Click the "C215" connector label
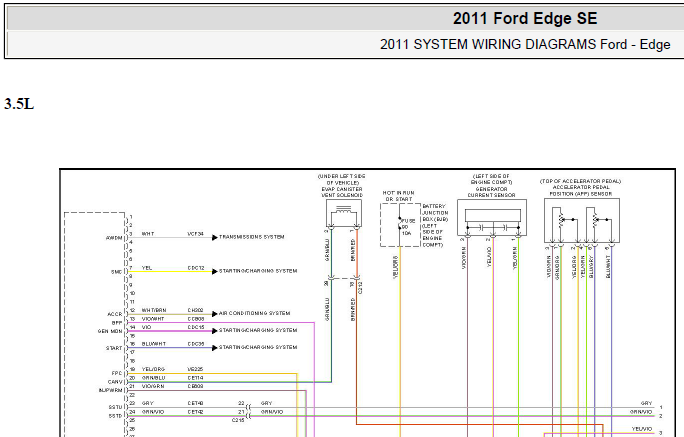The height and width of the screenshot is (437, 684). coord(238,420)
